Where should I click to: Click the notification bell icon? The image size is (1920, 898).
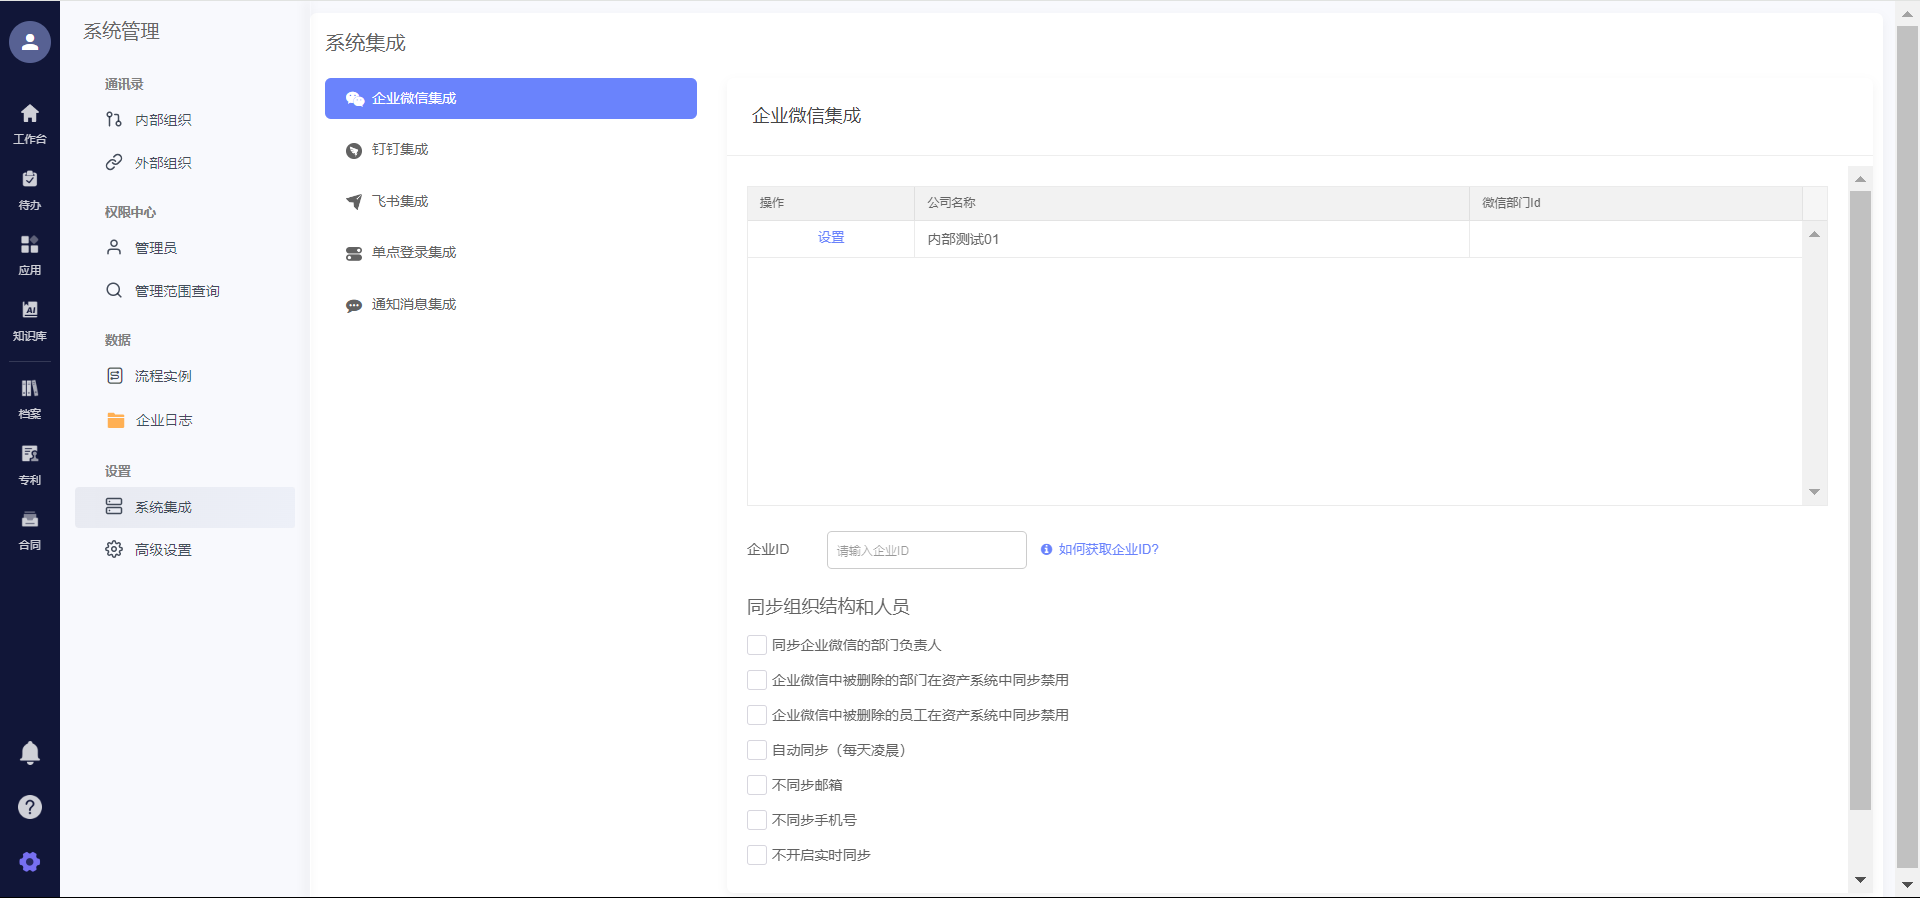(x=30, y=753)
